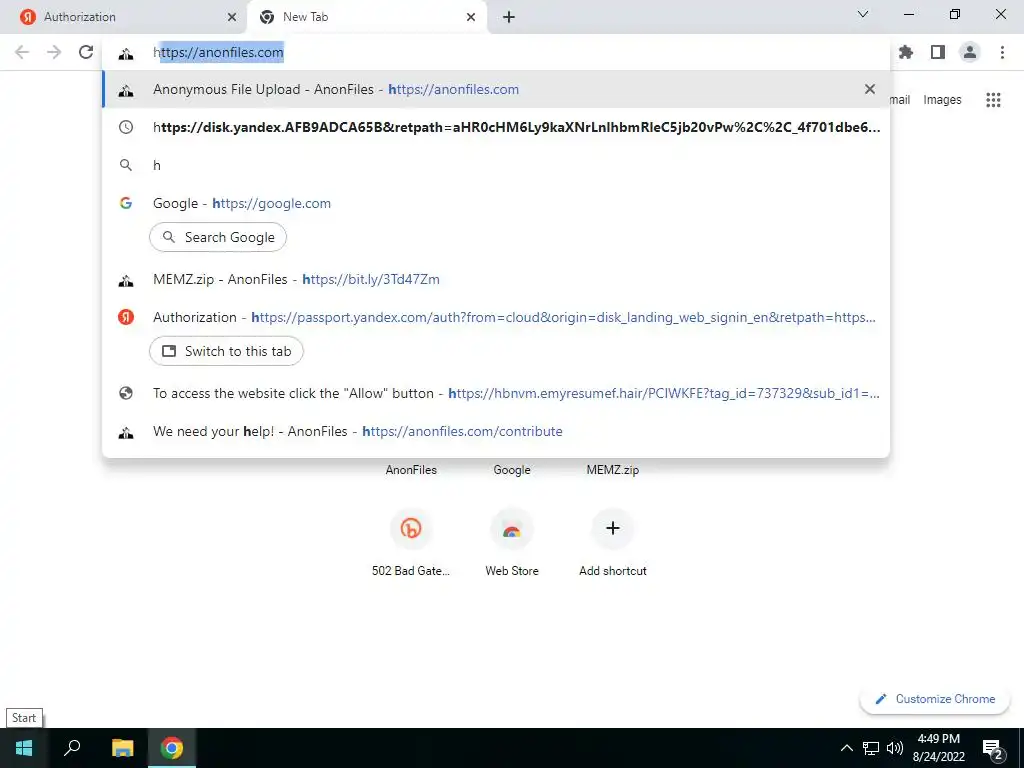
Task: Open the volume speaker icon
Action: coord(895,748)
